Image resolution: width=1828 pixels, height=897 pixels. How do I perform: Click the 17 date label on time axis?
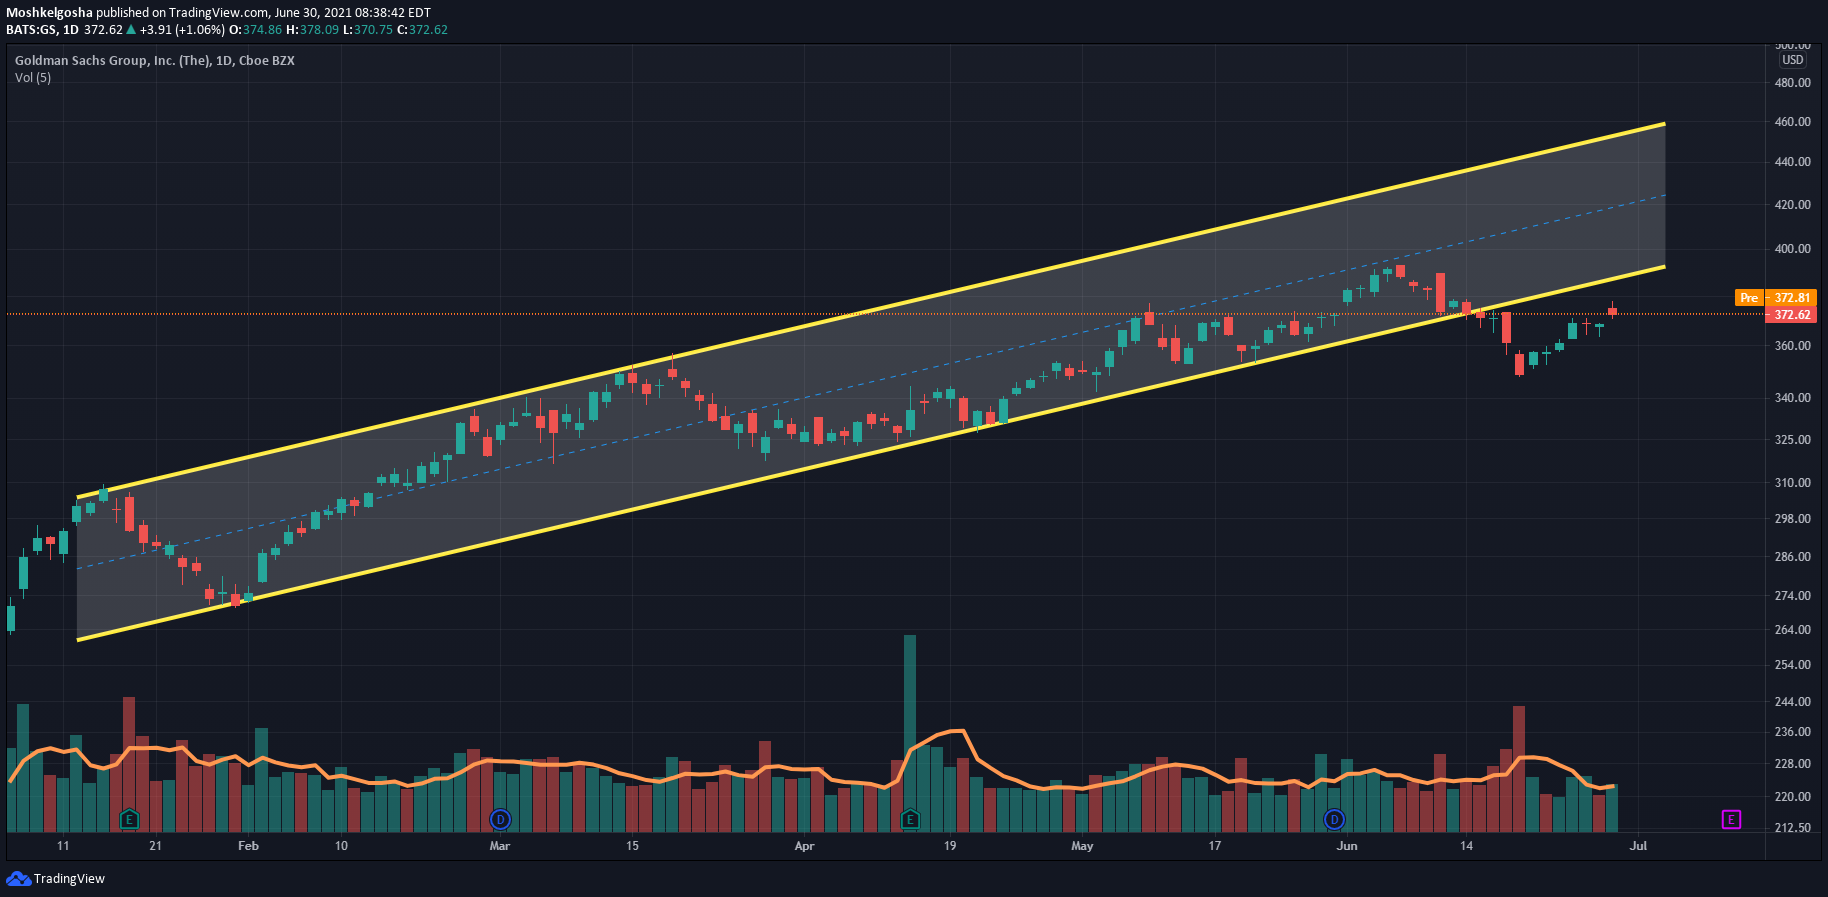[x=1214, y=846]
